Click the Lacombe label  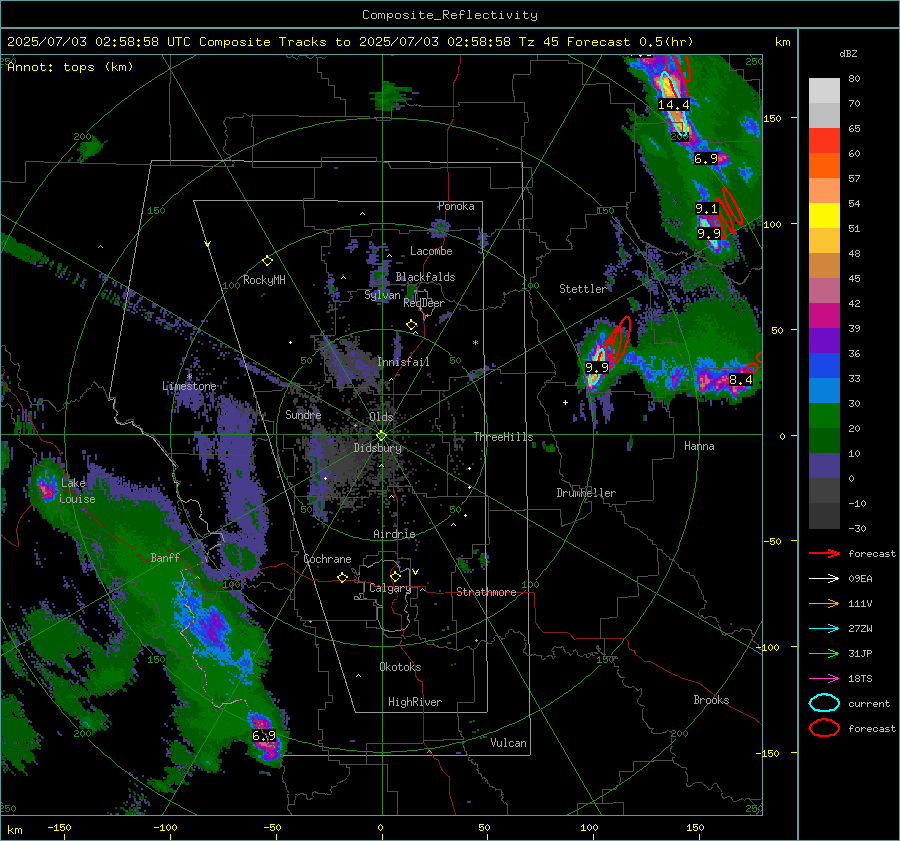431,251
